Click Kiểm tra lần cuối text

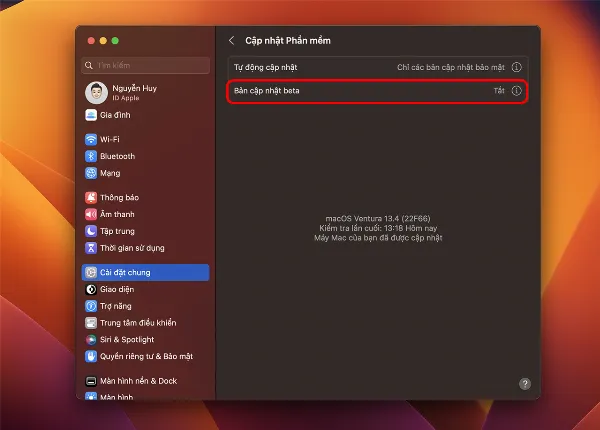378,228
